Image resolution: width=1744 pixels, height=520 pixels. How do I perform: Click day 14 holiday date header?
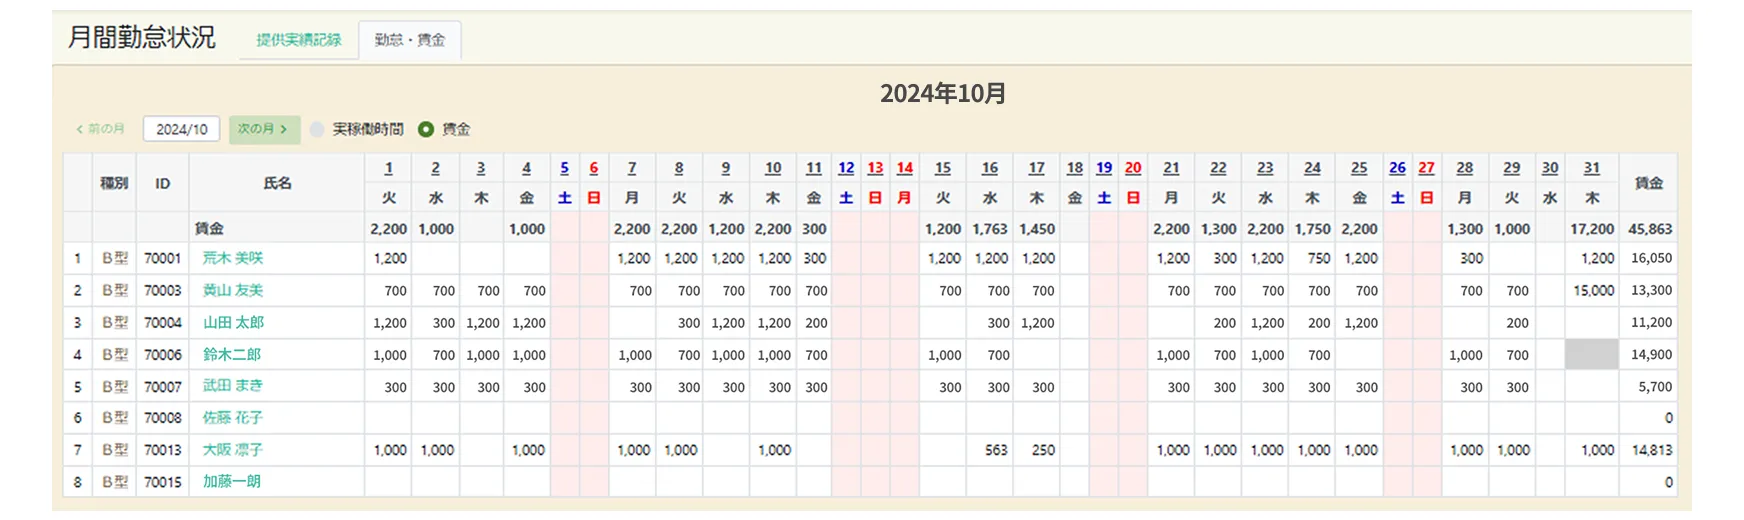click(x=904, y=168)
